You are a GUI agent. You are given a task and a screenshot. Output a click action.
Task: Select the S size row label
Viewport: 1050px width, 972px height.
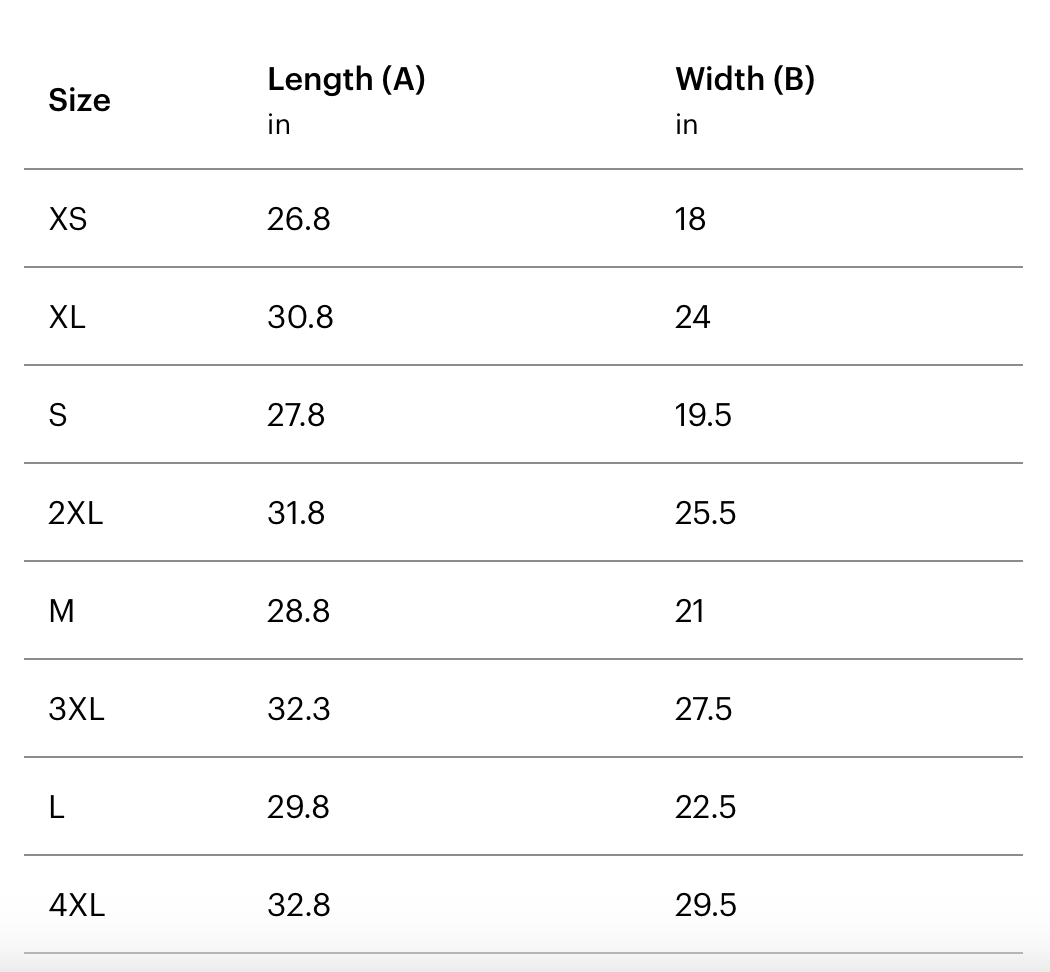pyautogui.click(x=58, y=415)
